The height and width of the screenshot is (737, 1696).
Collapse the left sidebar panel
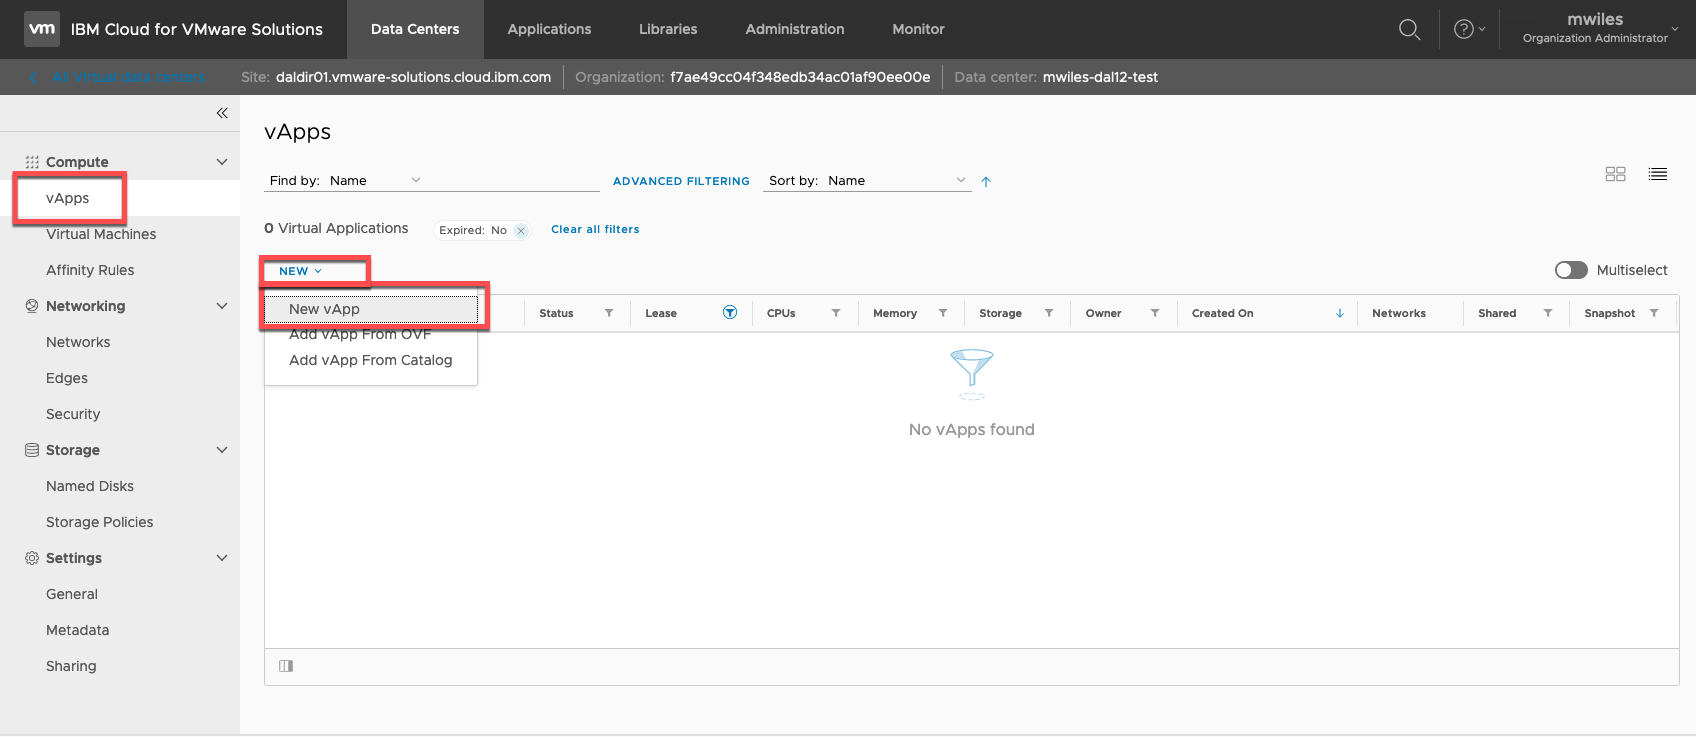(222, 113)
